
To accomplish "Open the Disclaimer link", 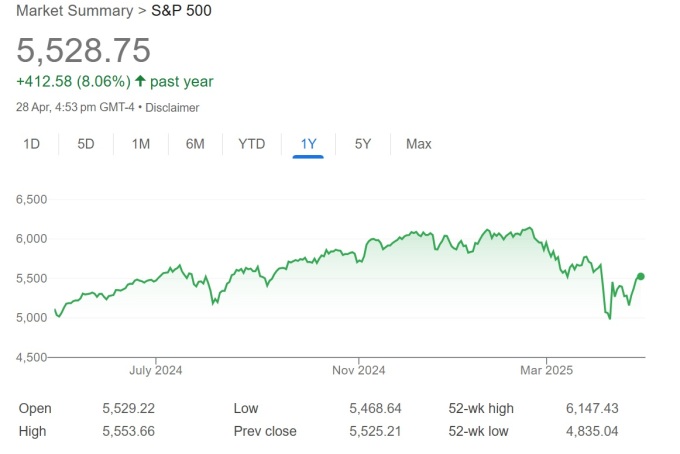I will click(x=173, y=107).
